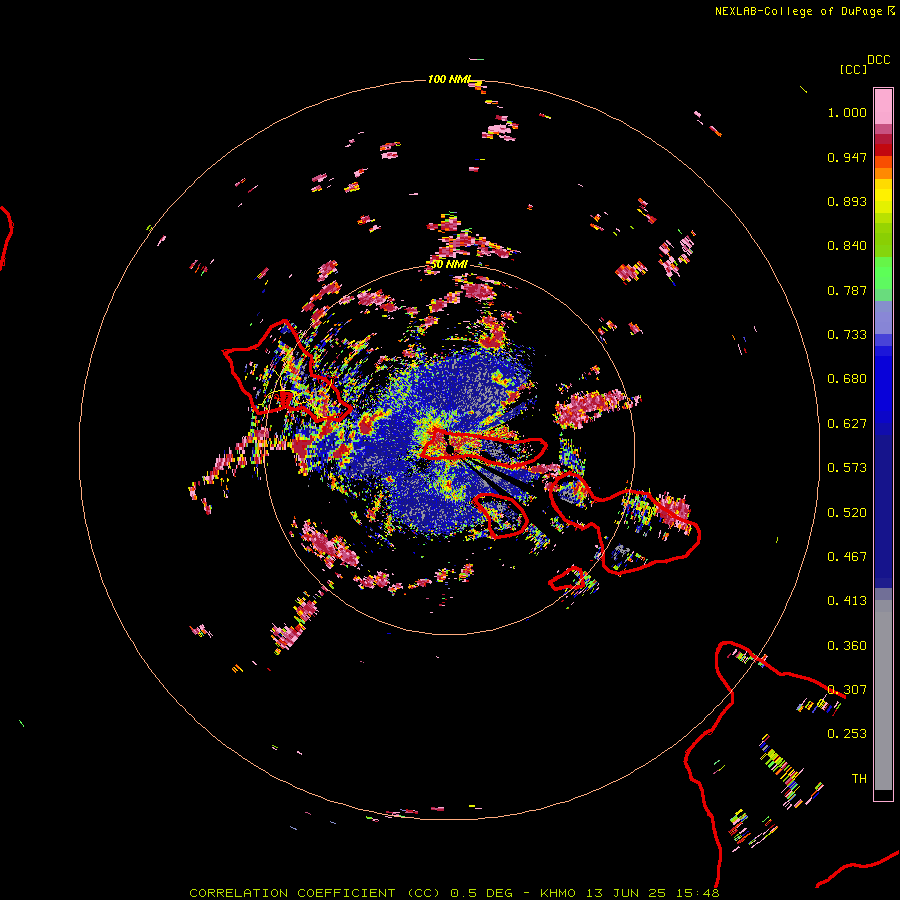Click the 0.413 scale label

[847, 601]
